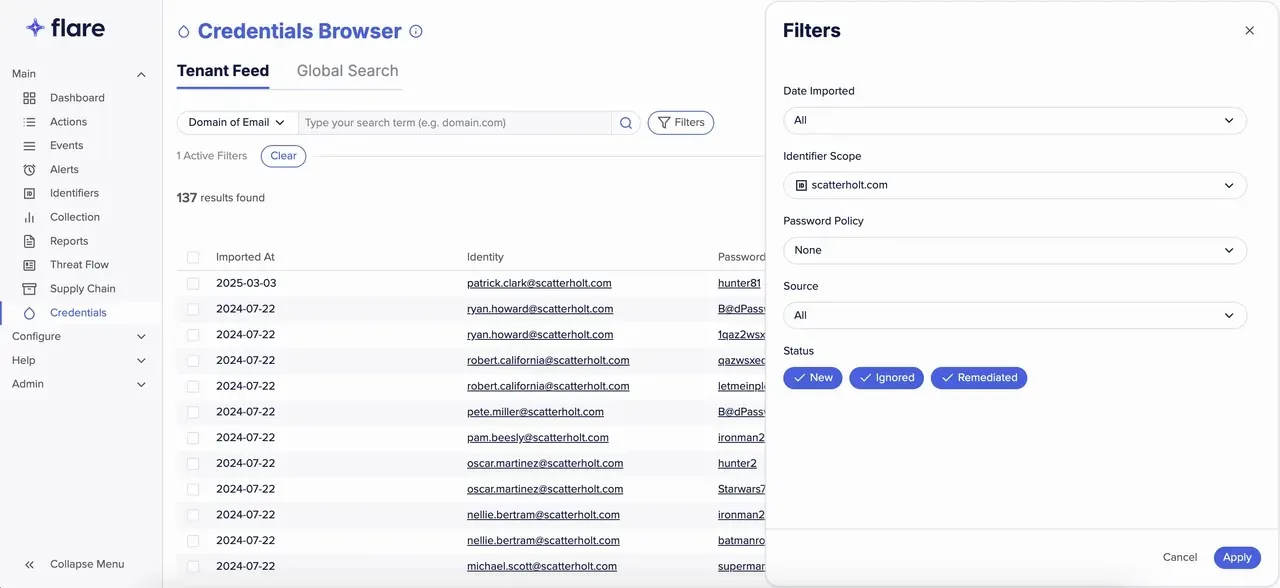Open Dashboard via its grid icon
Image resolution: width=1280 pixels, height=588 pixels.
[x=29, y=98]
